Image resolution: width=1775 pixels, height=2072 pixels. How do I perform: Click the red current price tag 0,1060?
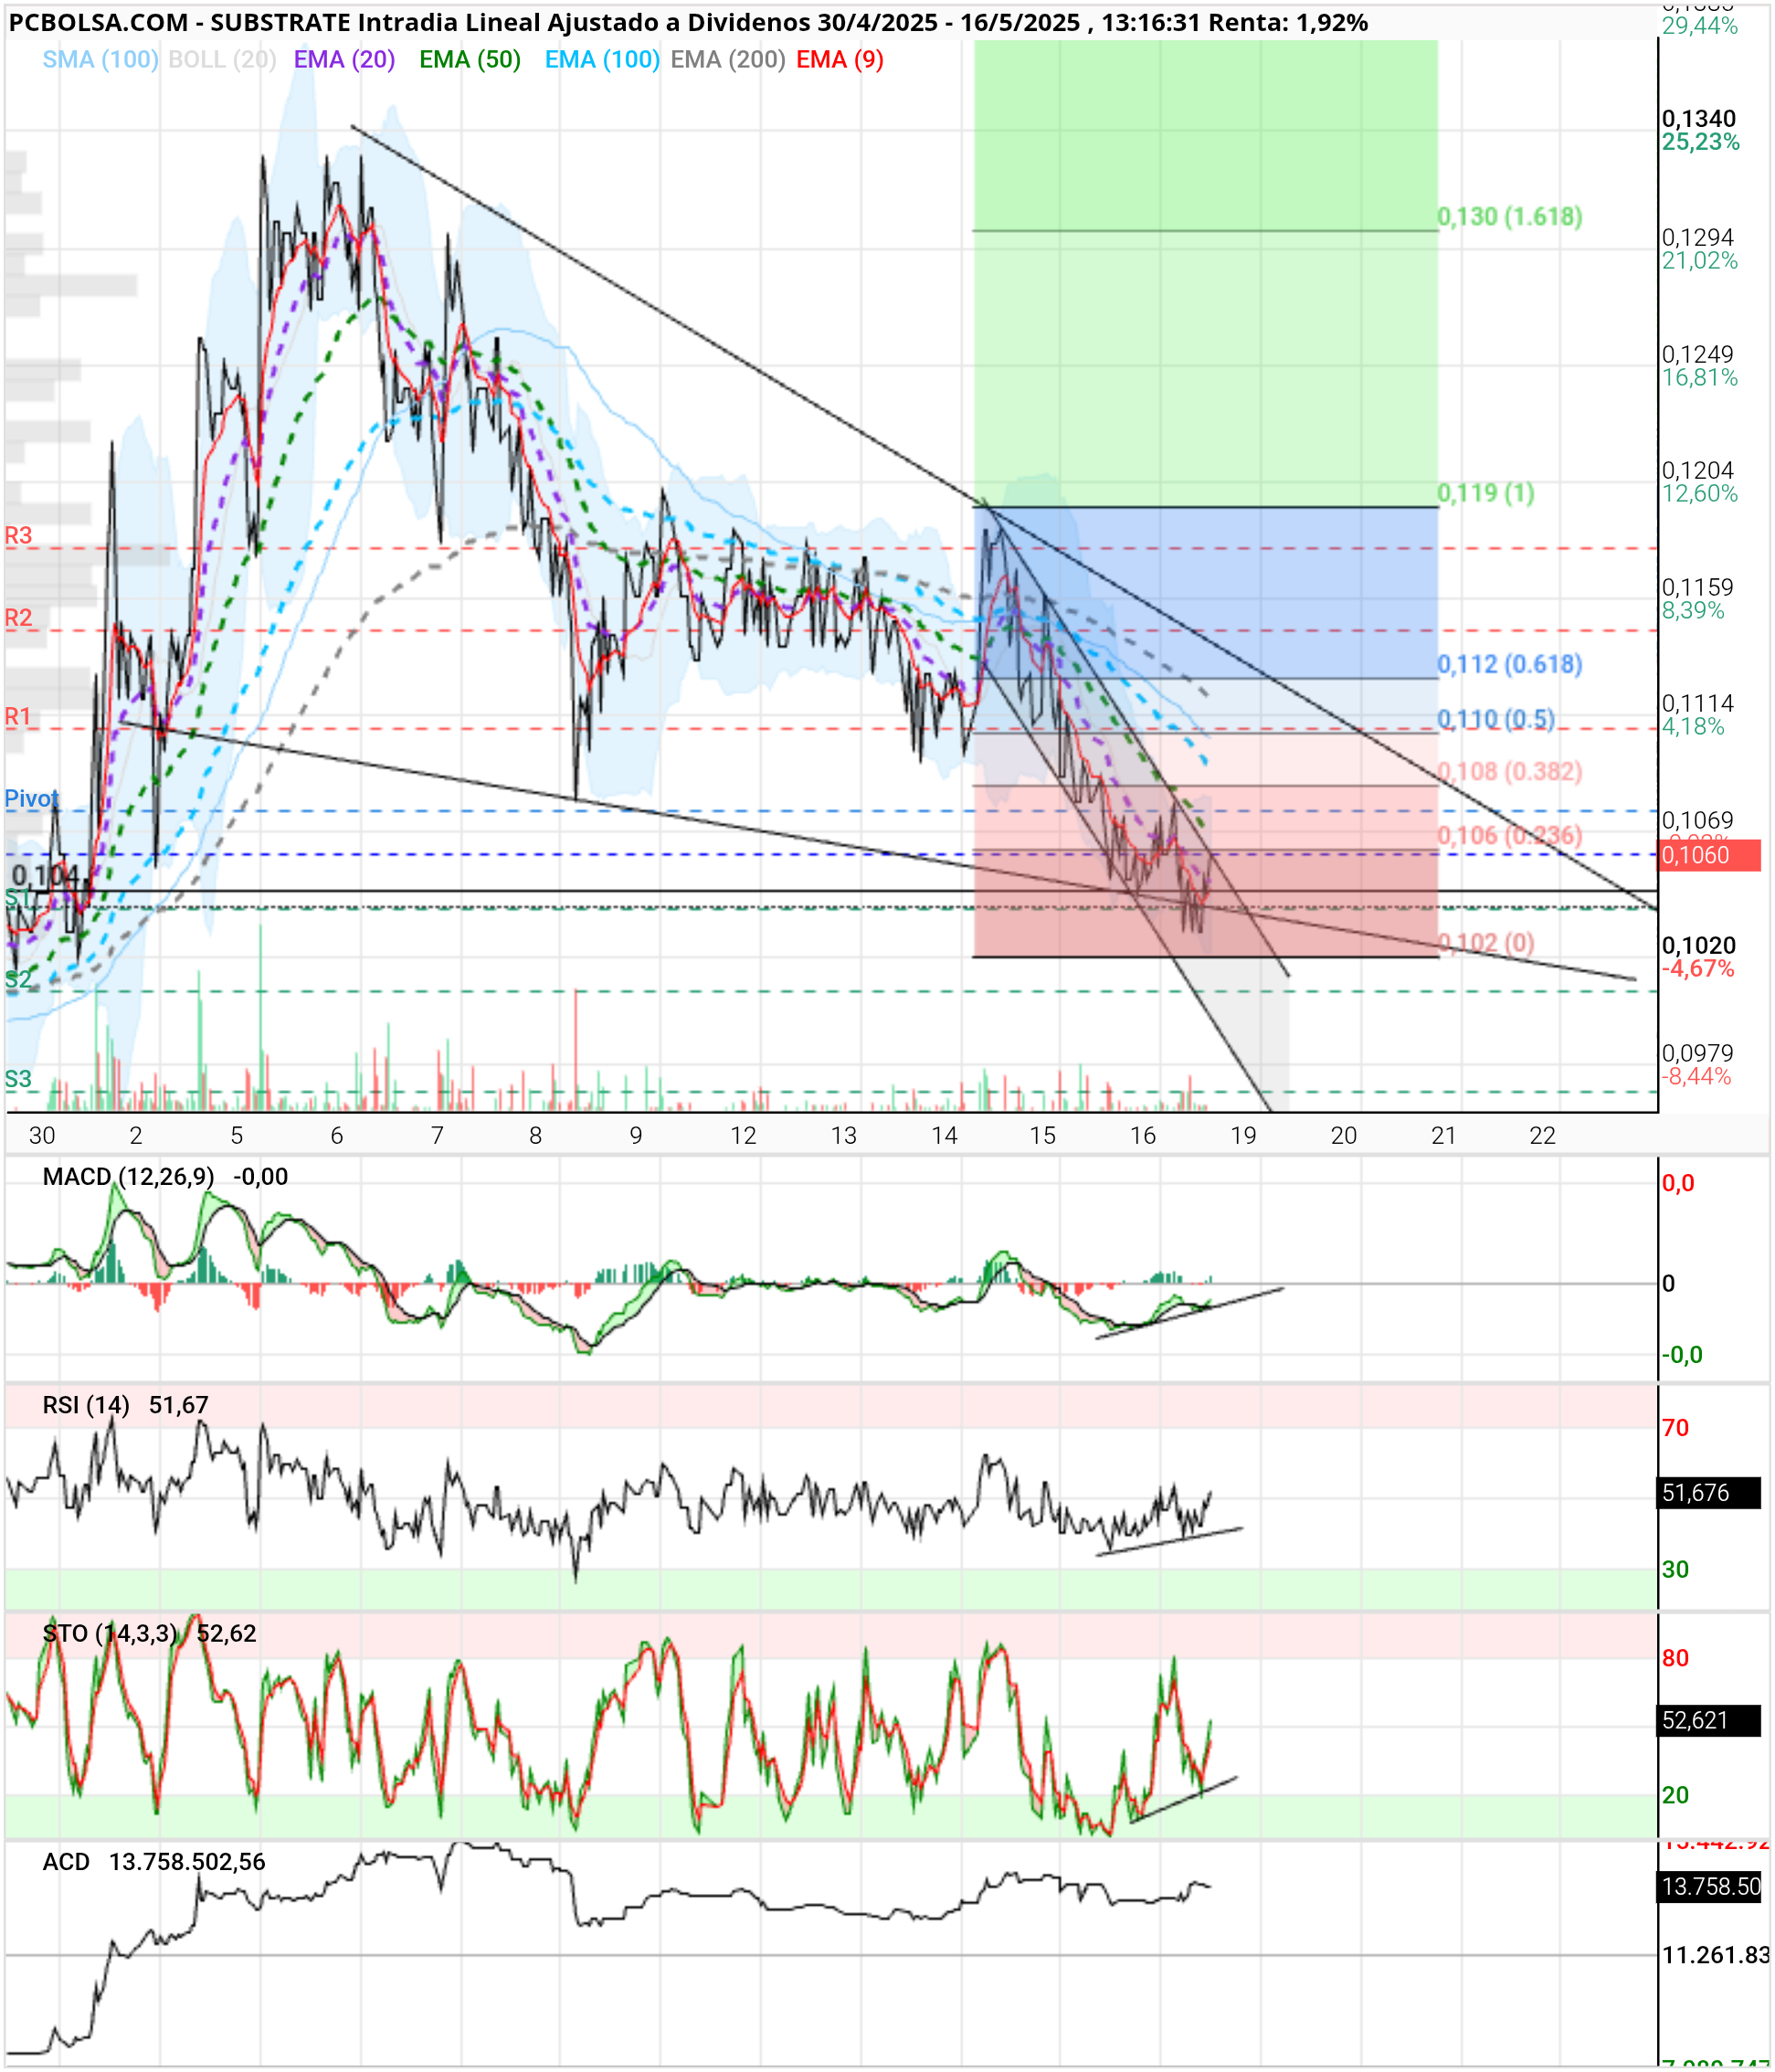[x=1709, y=855]
